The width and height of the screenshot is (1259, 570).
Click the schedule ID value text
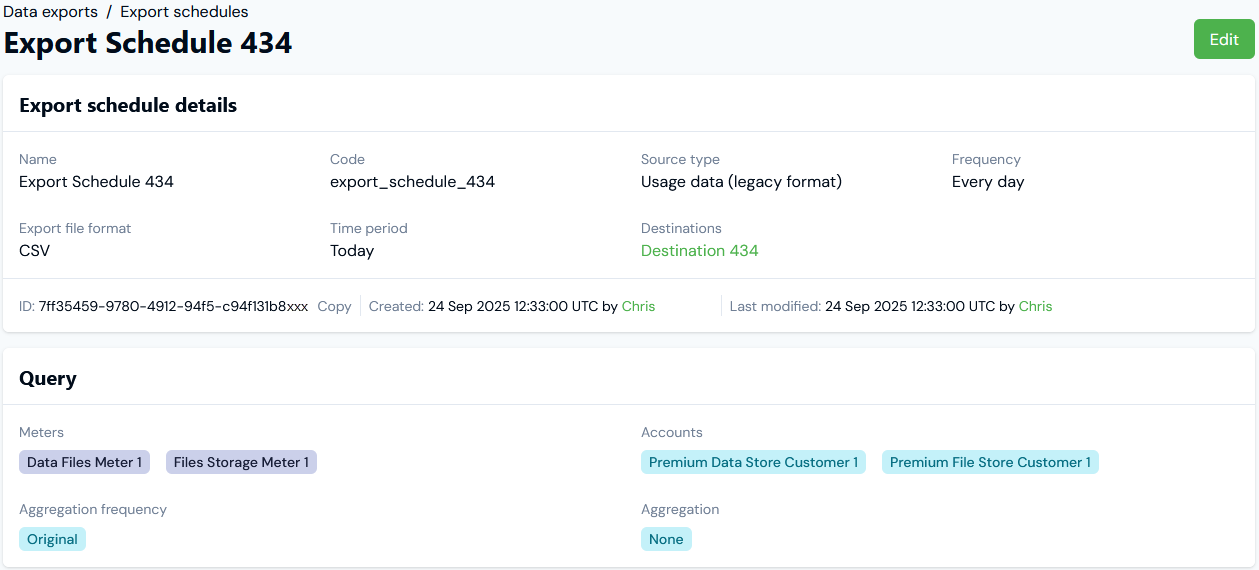(173, 307)
